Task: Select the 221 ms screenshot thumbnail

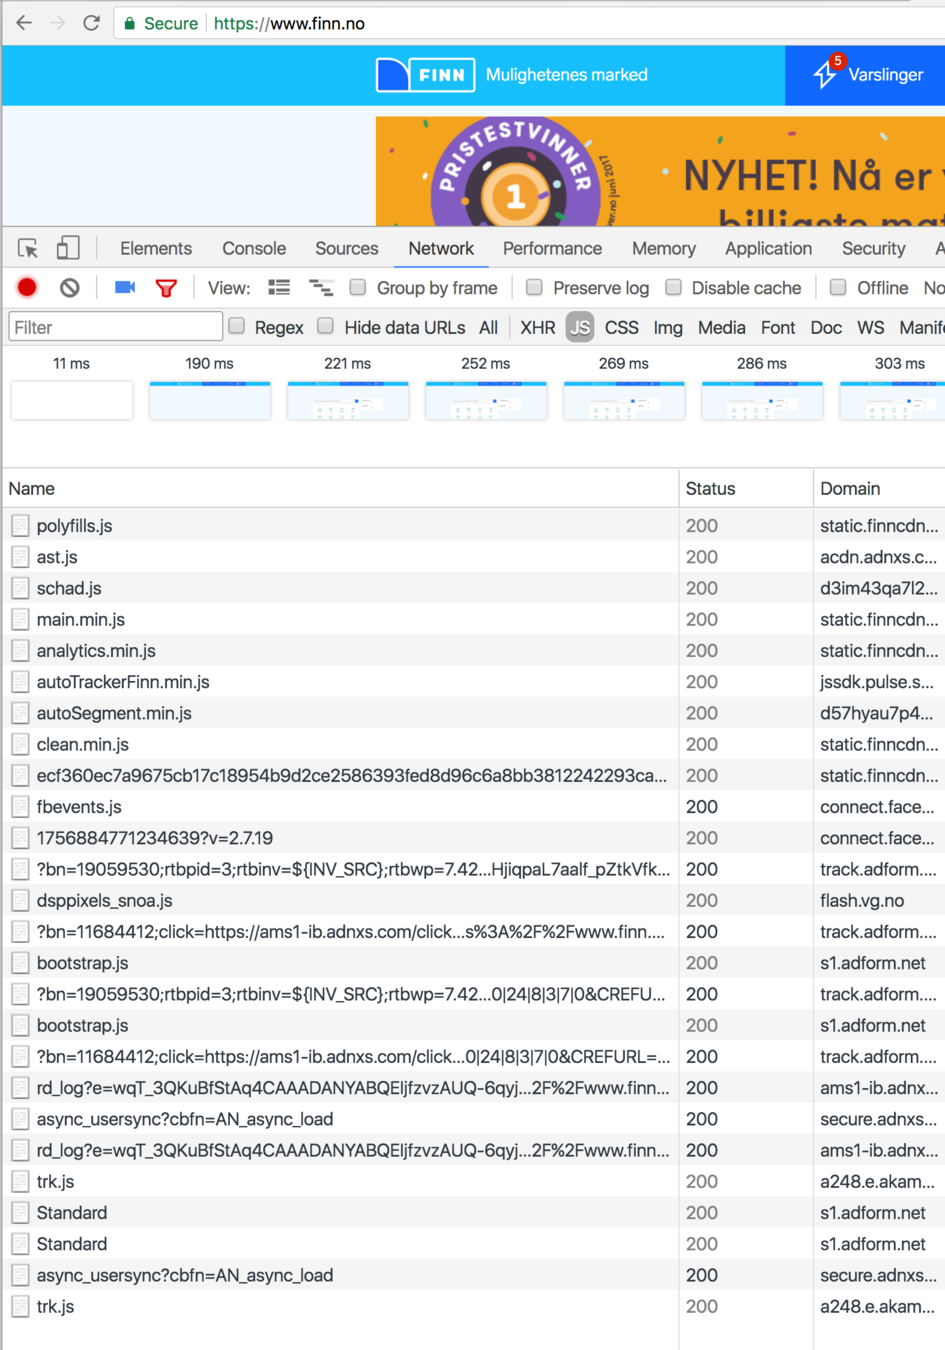Action: [x=348, y=400]
